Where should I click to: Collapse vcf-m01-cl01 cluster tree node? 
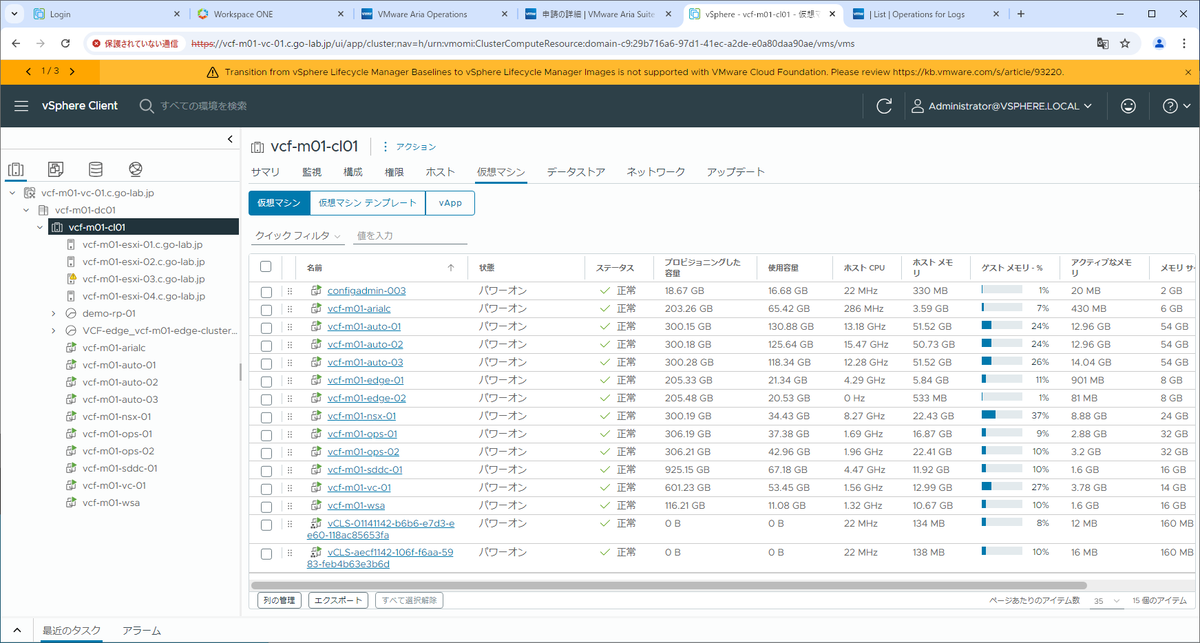[x=40, y=227]
